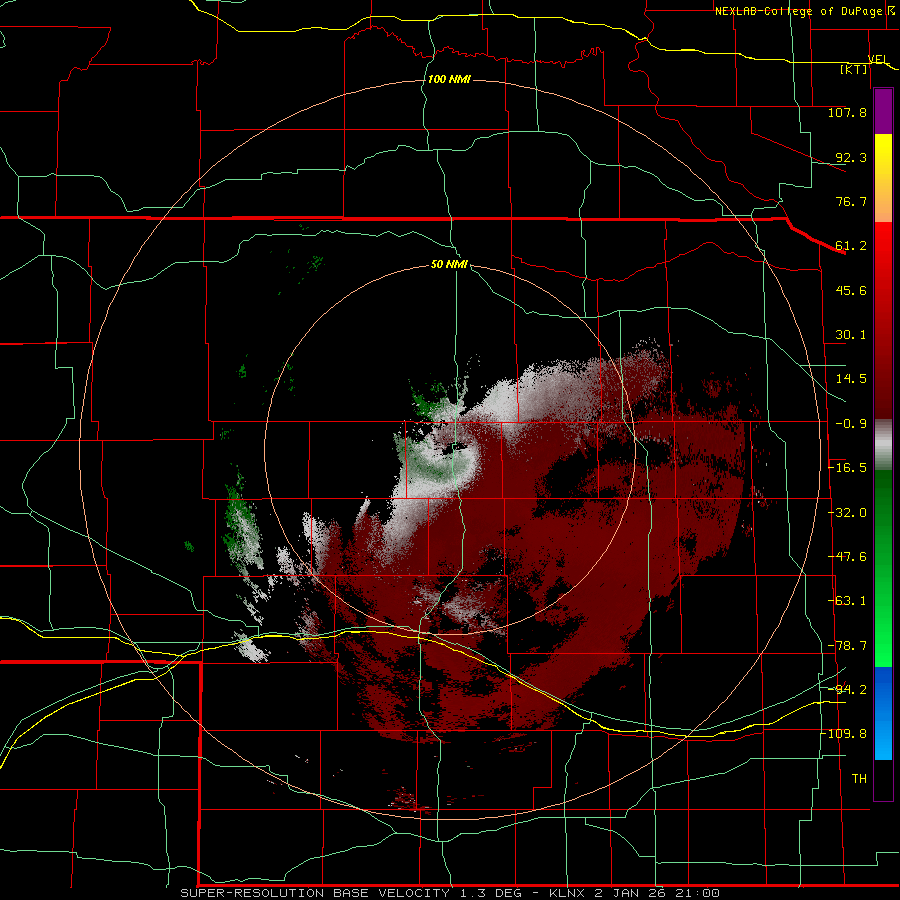Screen dimensions: 900x900
Task: Click the 107.8 value on velocity scale
Action: click(x=847, y=112)
